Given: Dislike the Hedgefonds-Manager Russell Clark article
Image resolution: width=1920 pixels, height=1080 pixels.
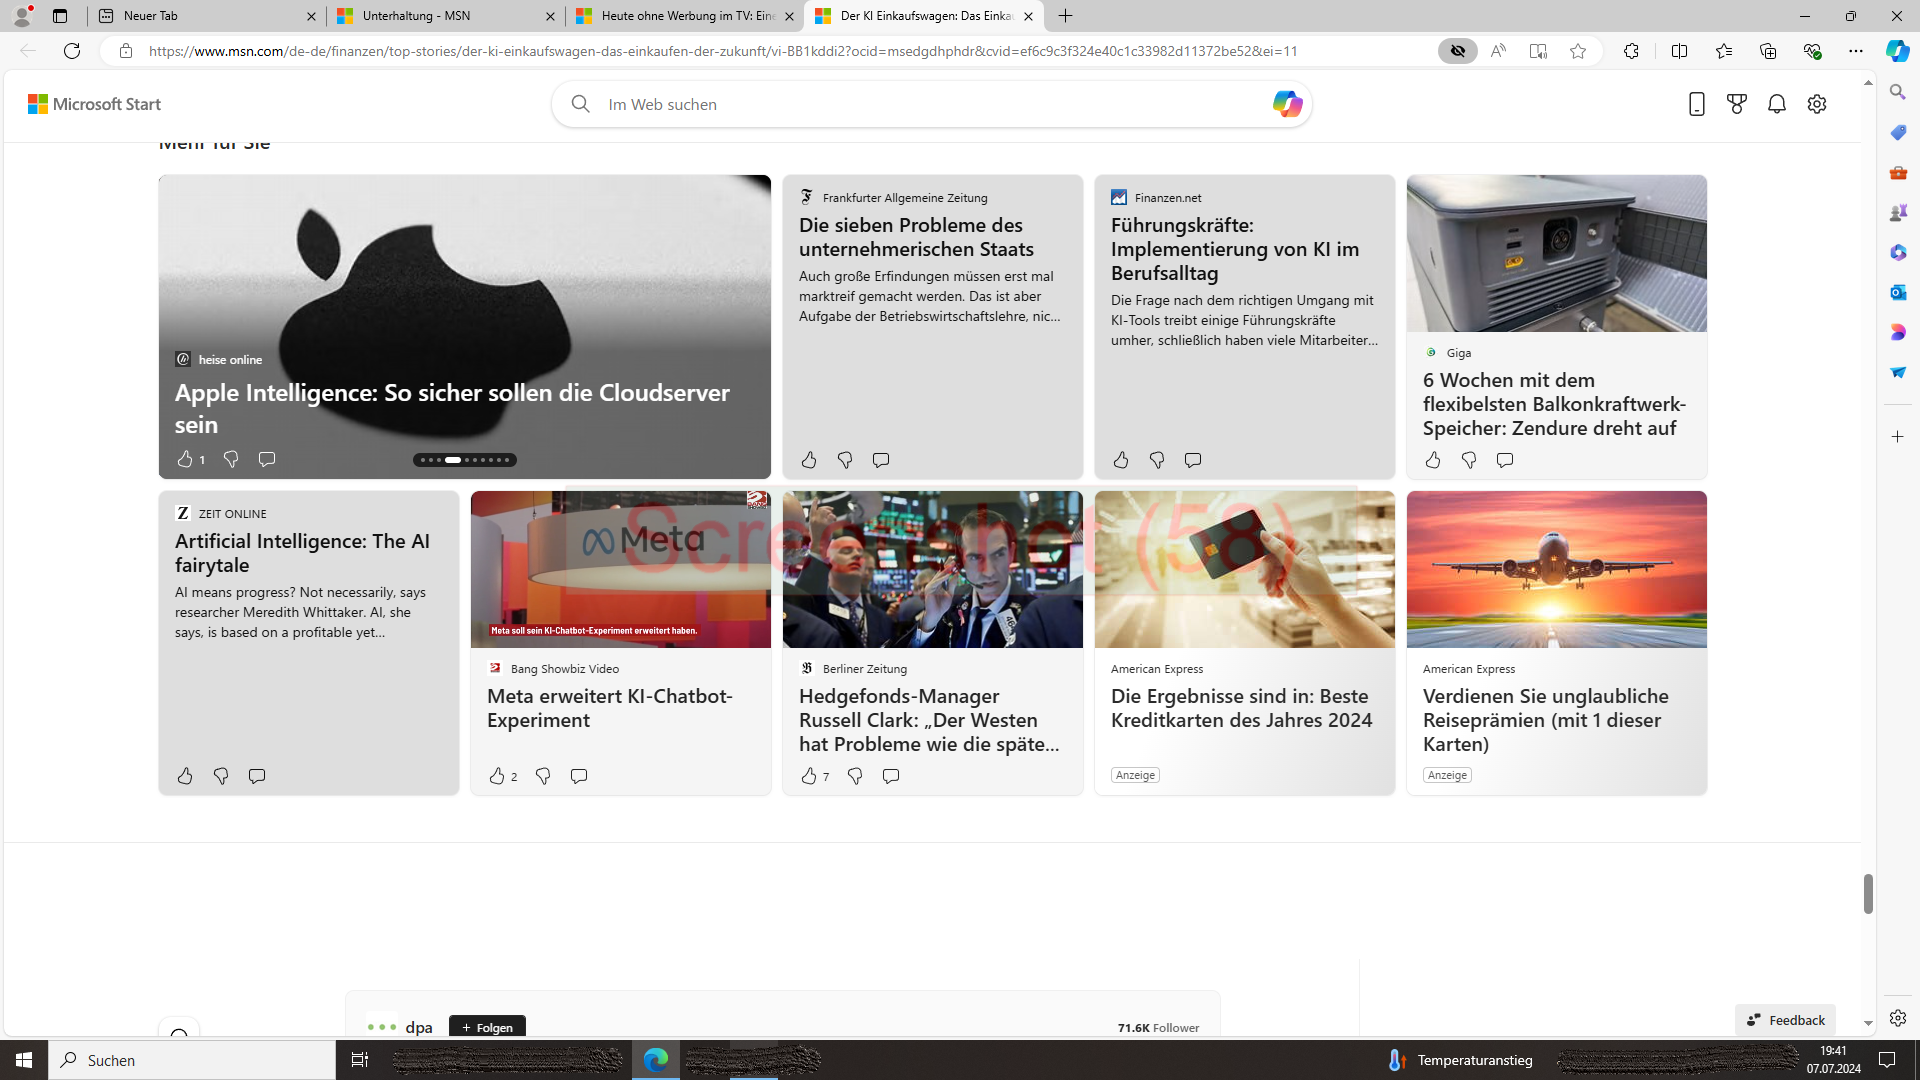Looking at the screenshot, I should pyautogui.click(x=855, y=776).
